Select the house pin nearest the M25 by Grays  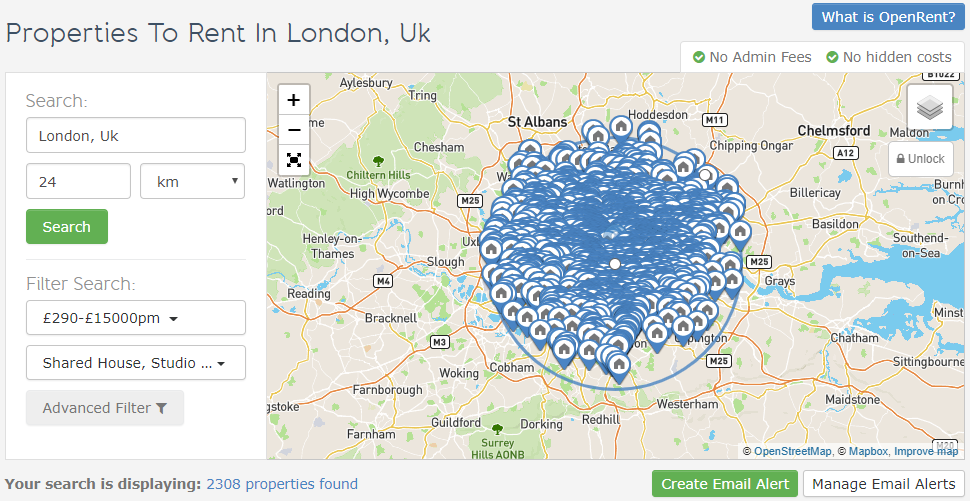click(x=731, y=266)
